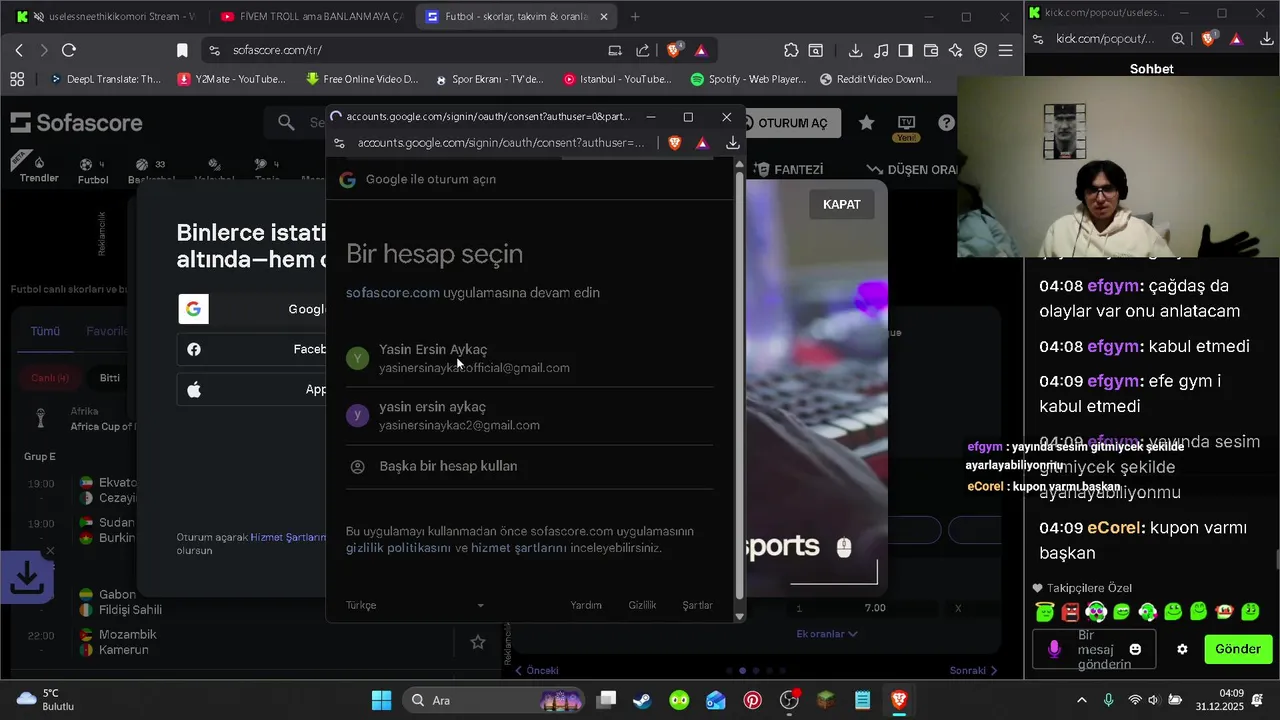Viewport: 1280px width, 720px height.
Task: Click the TV icon labeled Yeni
Action: click(906, 127)
